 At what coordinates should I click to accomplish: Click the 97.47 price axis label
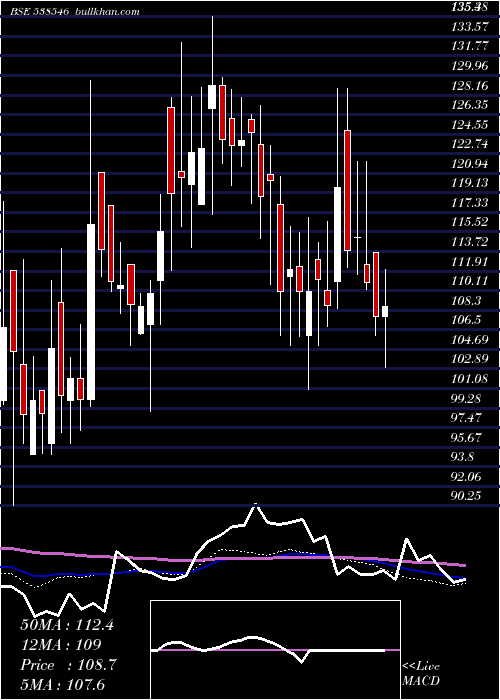tap(467, 417)
